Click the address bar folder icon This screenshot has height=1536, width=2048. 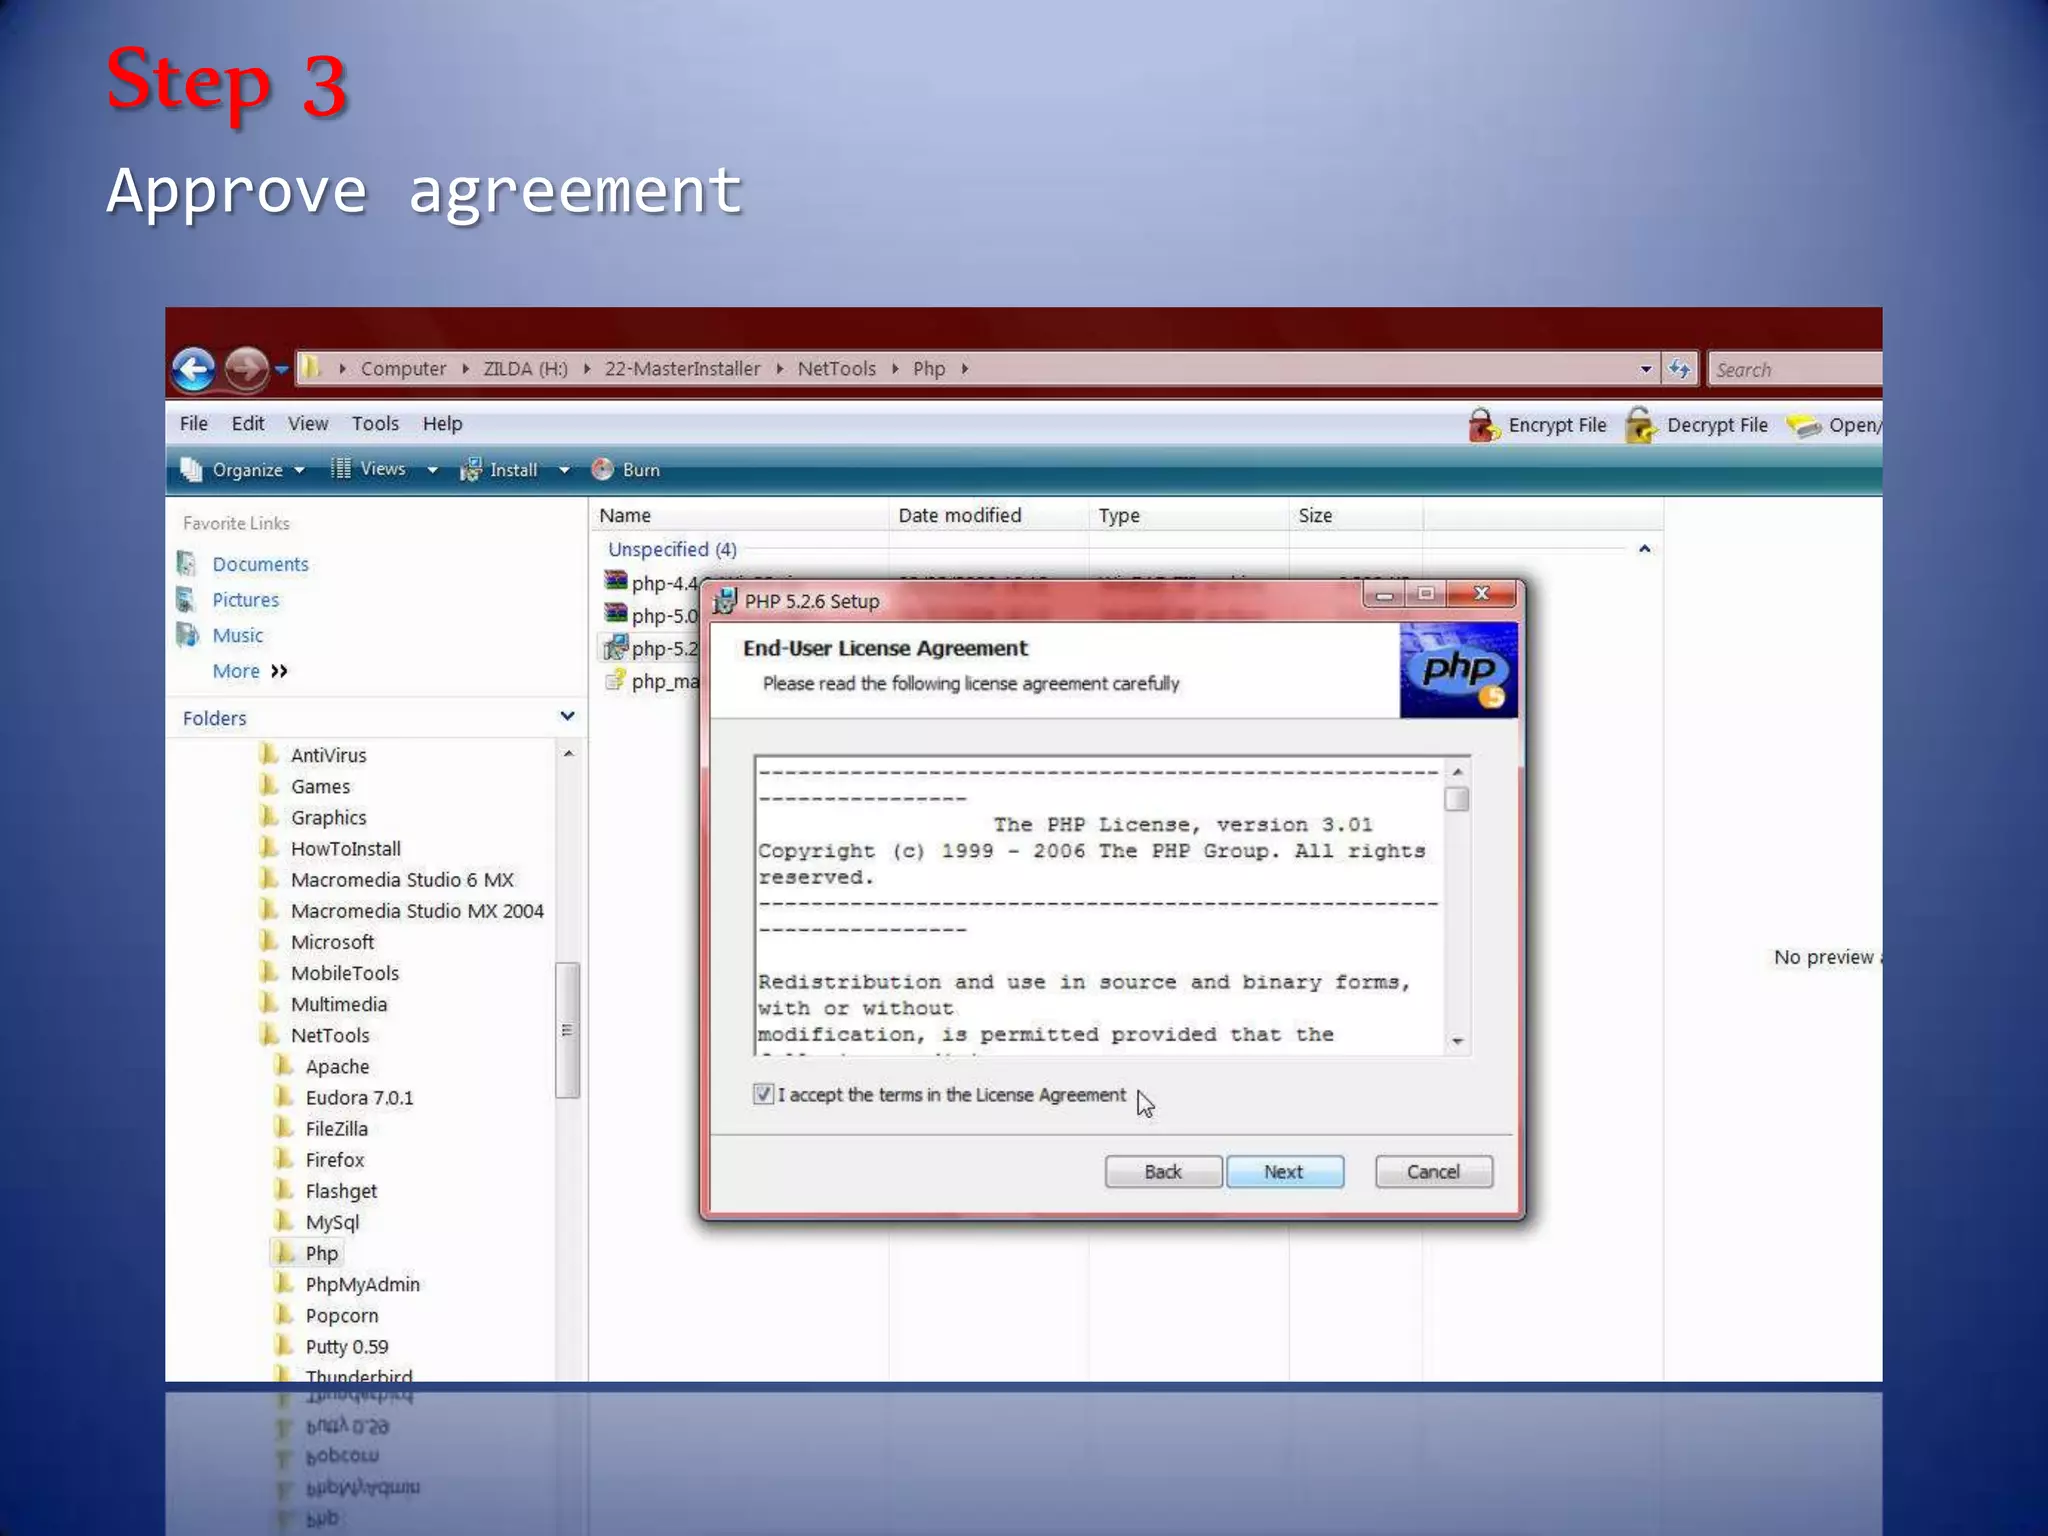point(312,368)
